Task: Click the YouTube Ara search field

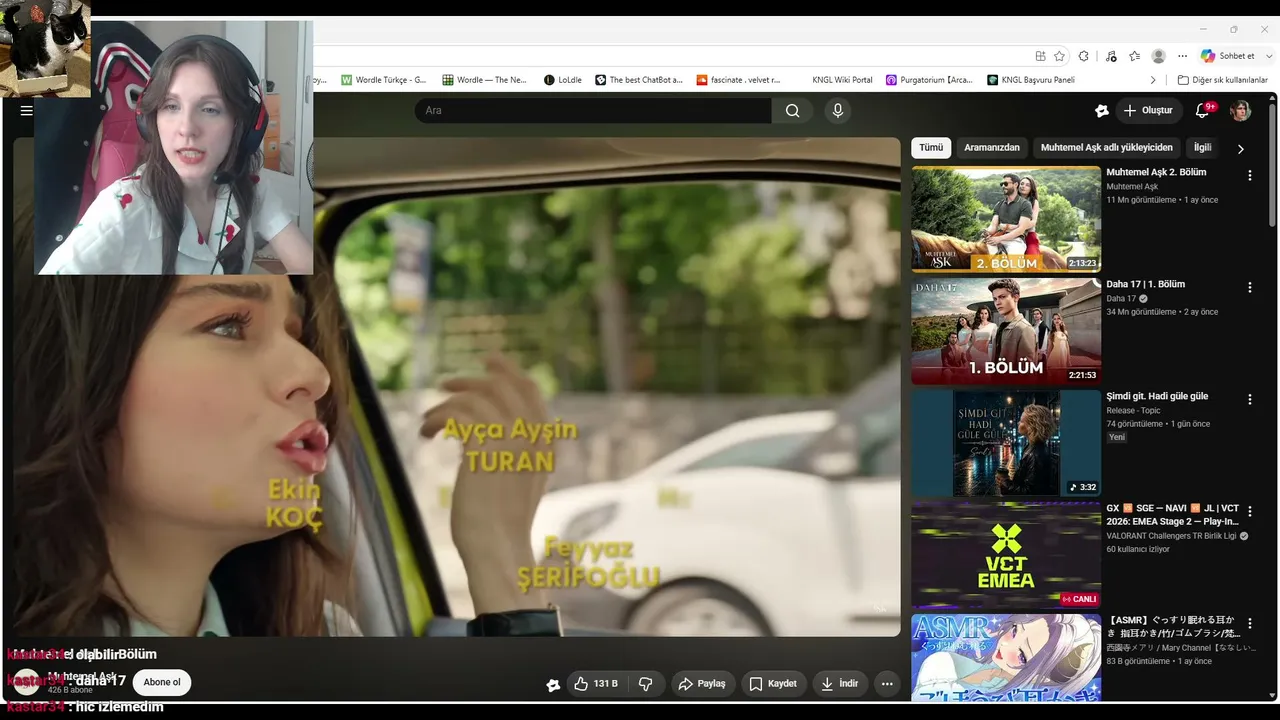Action: tap(593, 110)
